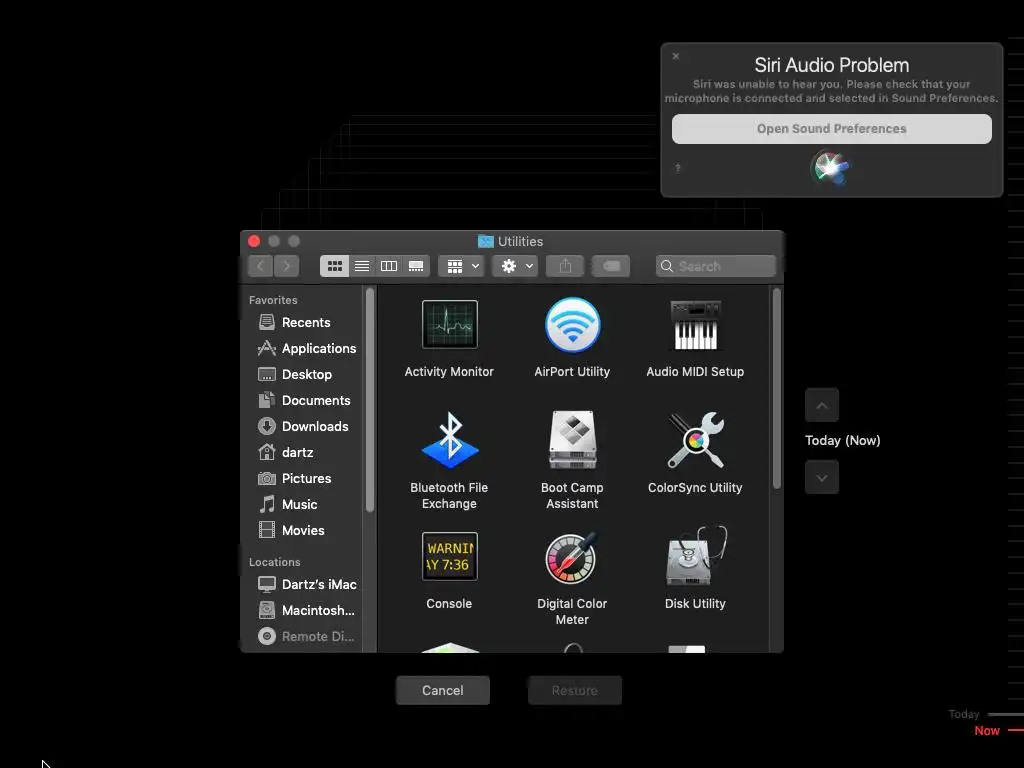Viewport: 1024px width, 768px height.
Task: Click Open Sound Preferences button
Action: 831,129
